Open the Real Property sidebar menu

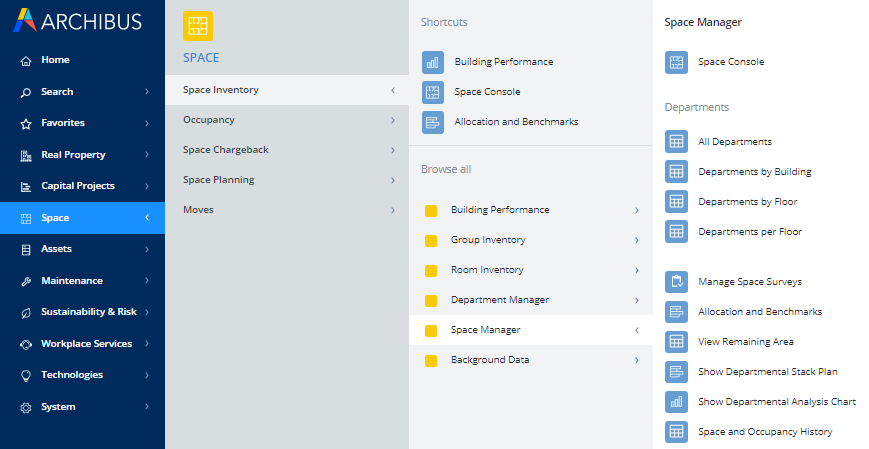pyautogui.click(x=83, y=155)
